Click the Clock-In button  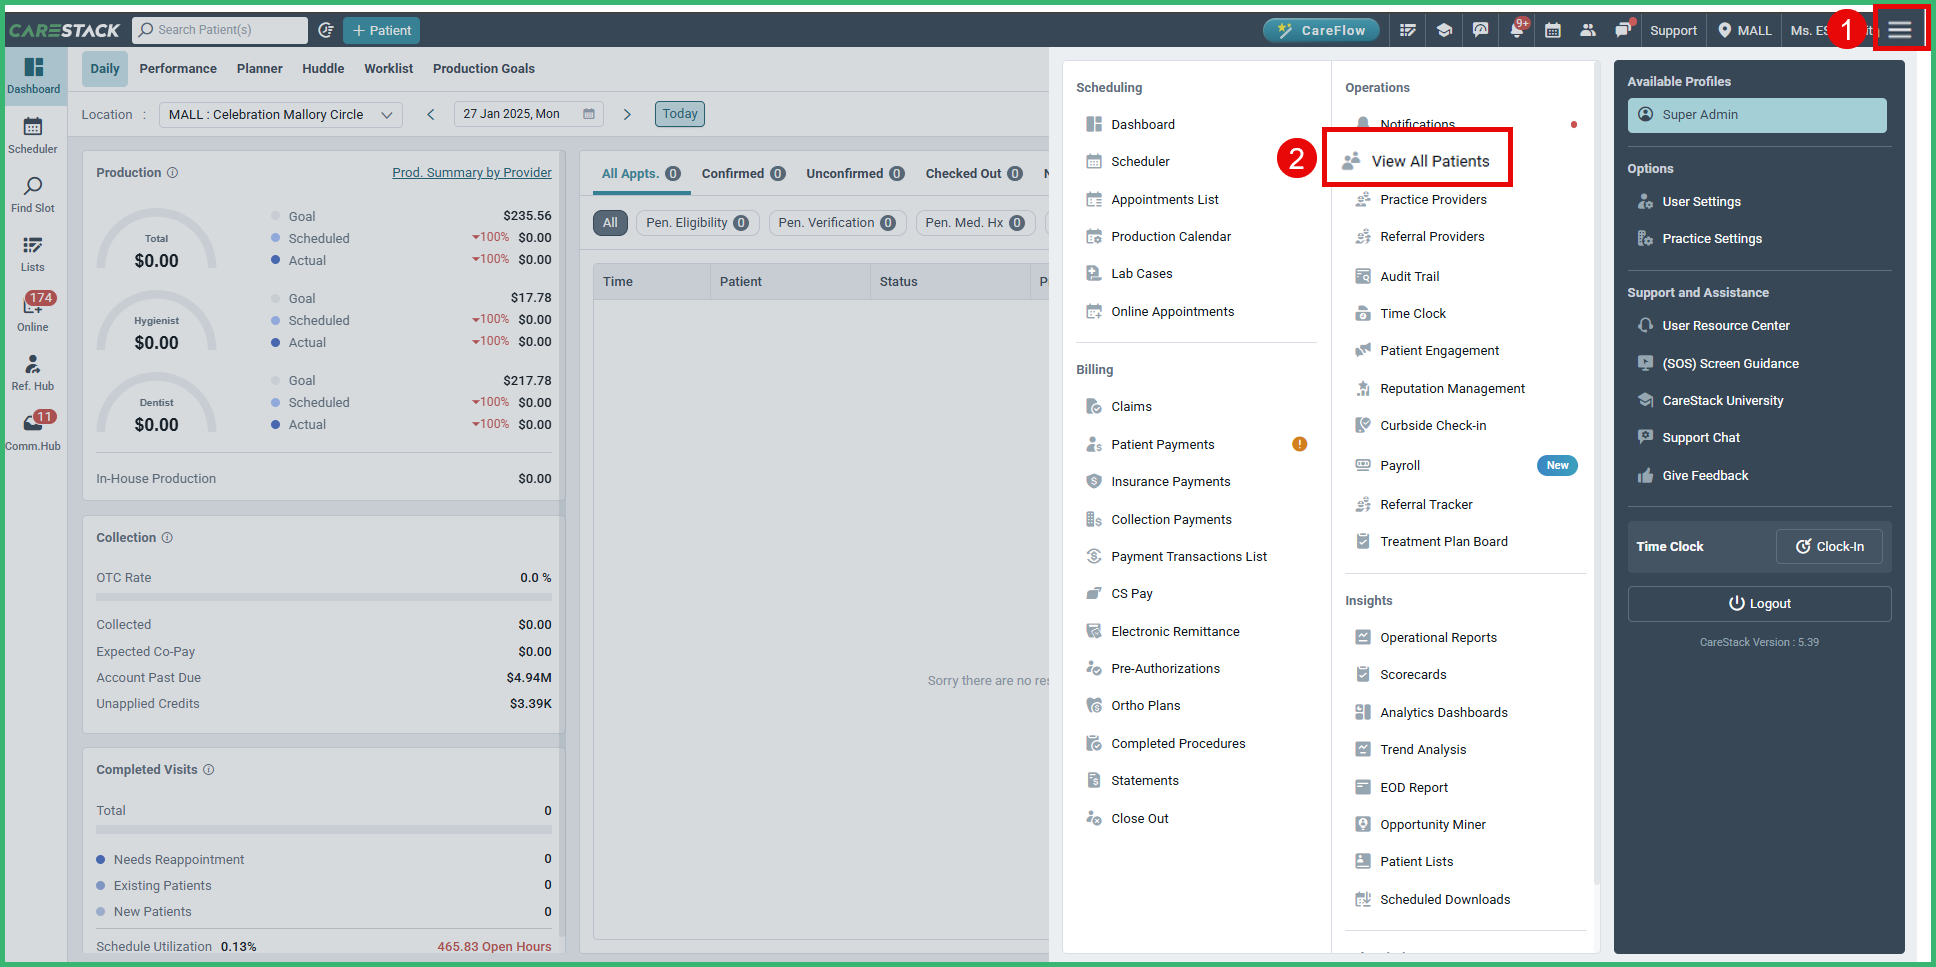coord(1829,546)
